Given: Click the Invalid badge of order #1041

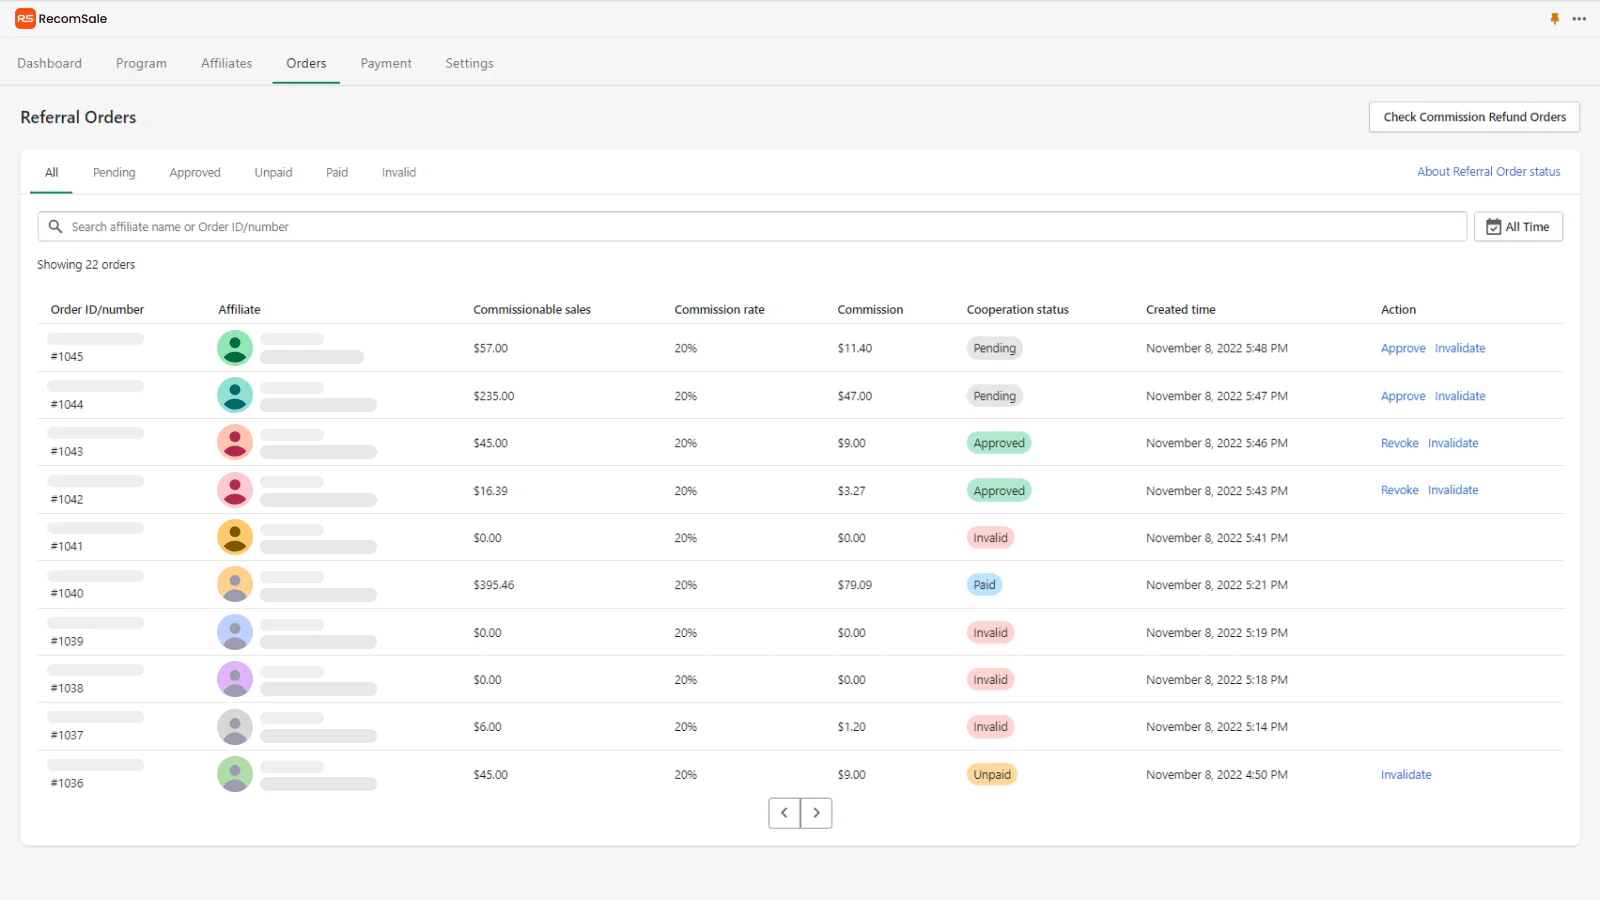Looking at the screenshot, I should click(x=991, y=538).
